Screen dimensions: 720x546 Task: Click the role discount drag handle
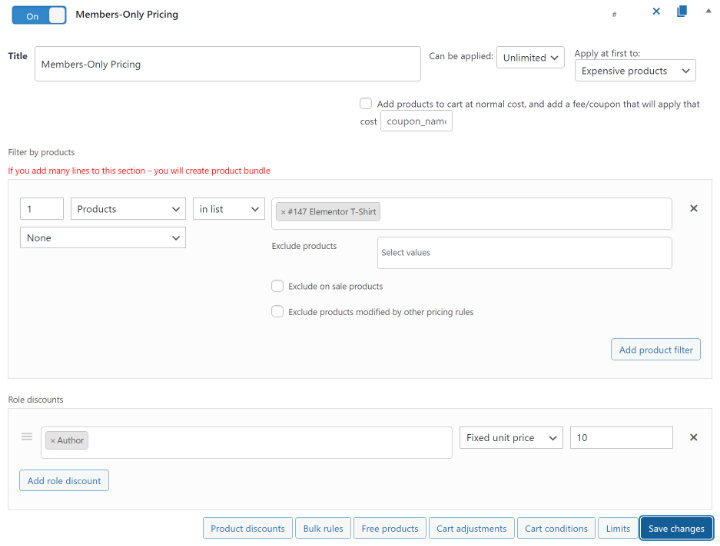(27, 437)
